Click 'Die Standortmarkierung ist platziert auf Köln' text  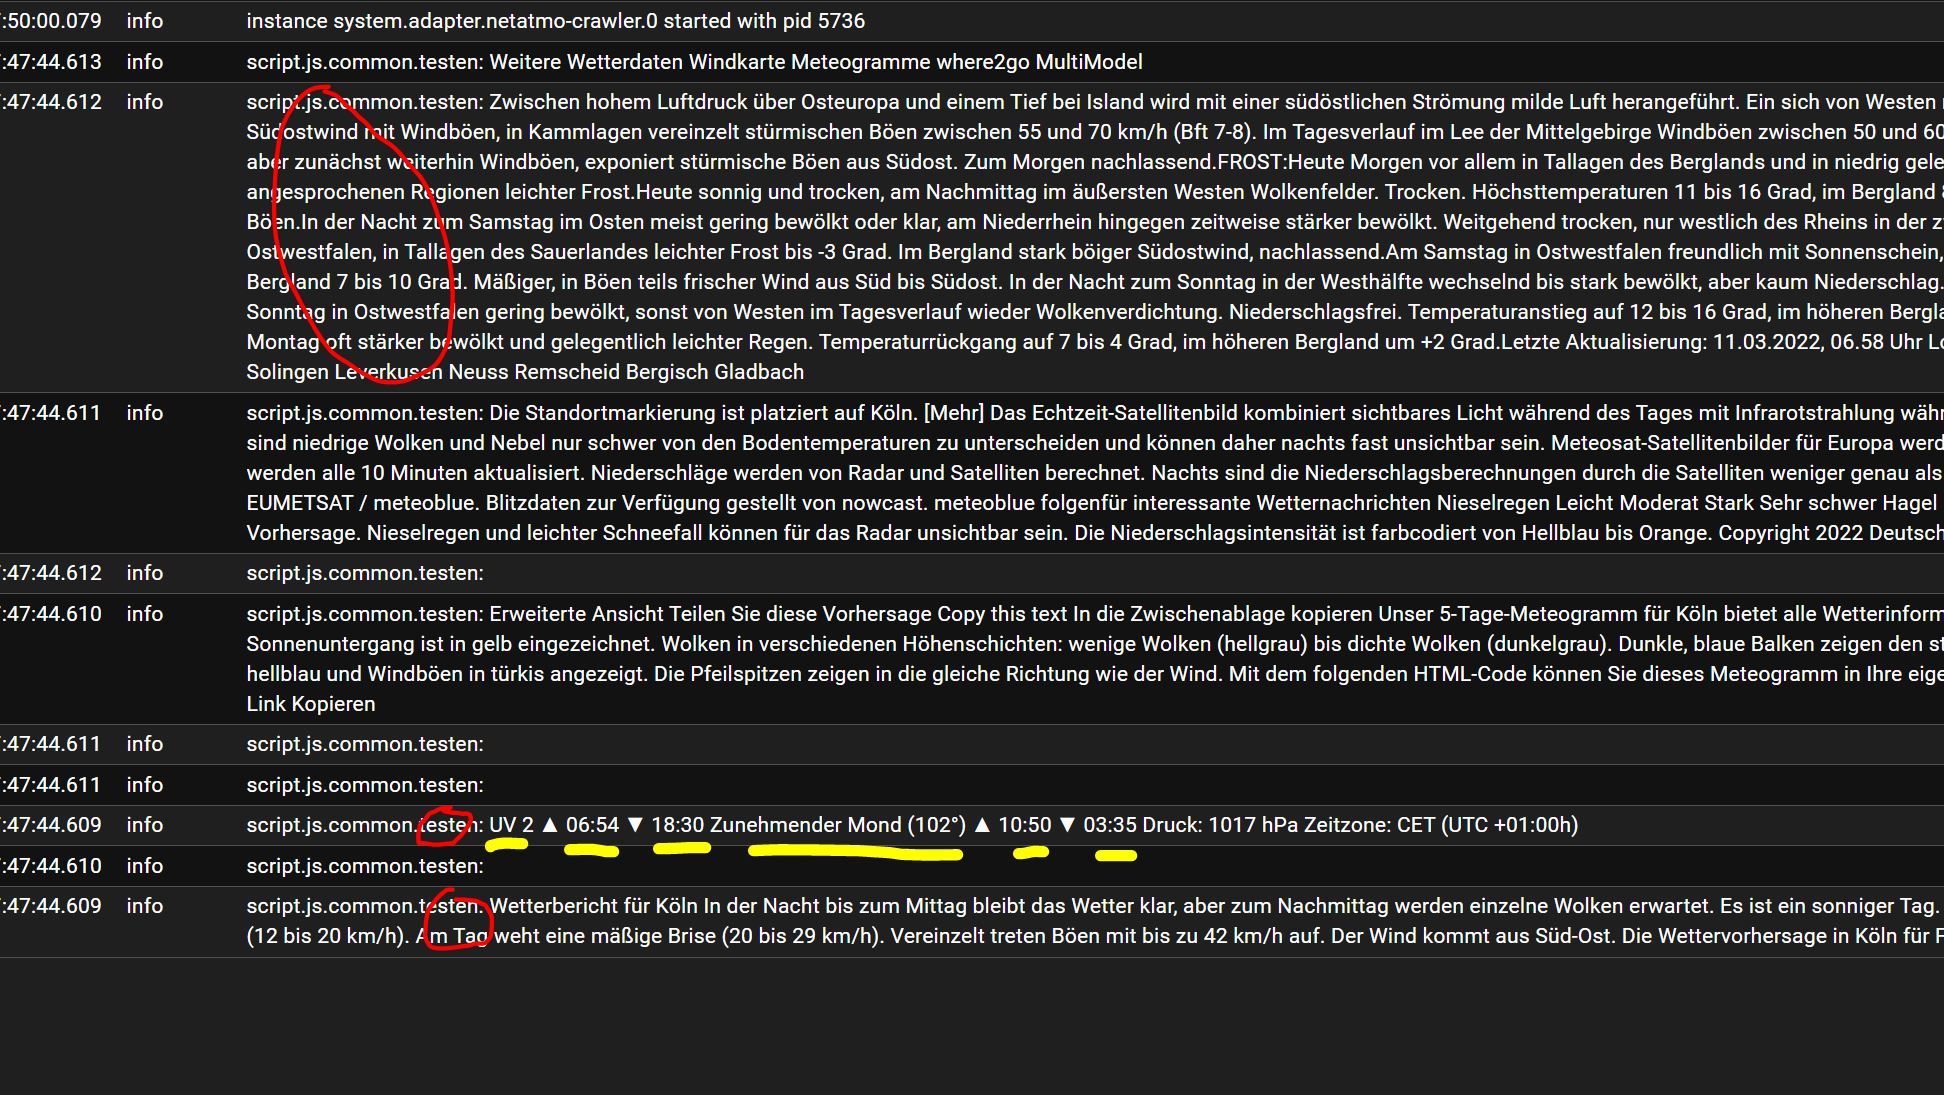[702, 413]
